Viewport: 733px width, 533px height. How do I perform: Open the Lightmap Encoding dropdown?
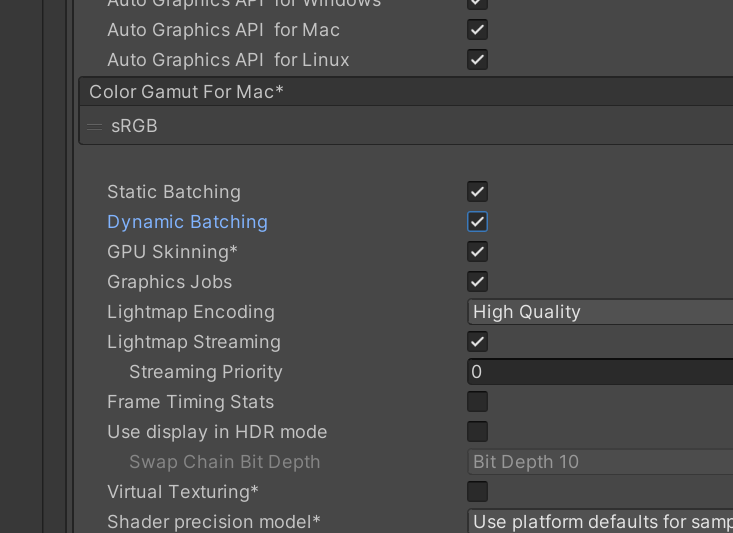(600, 312)
